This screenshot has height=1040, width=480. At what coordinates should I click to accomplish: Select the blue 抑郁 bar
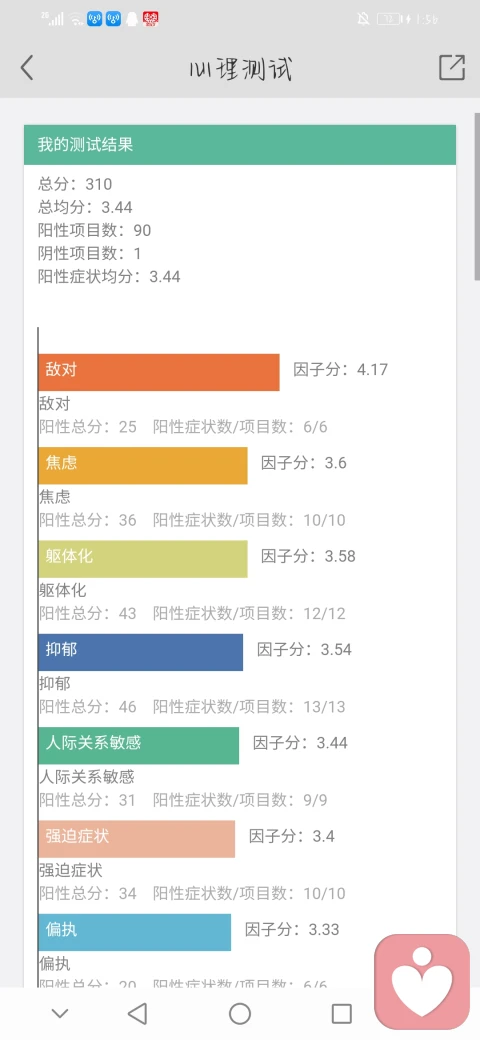coord(141,652)
